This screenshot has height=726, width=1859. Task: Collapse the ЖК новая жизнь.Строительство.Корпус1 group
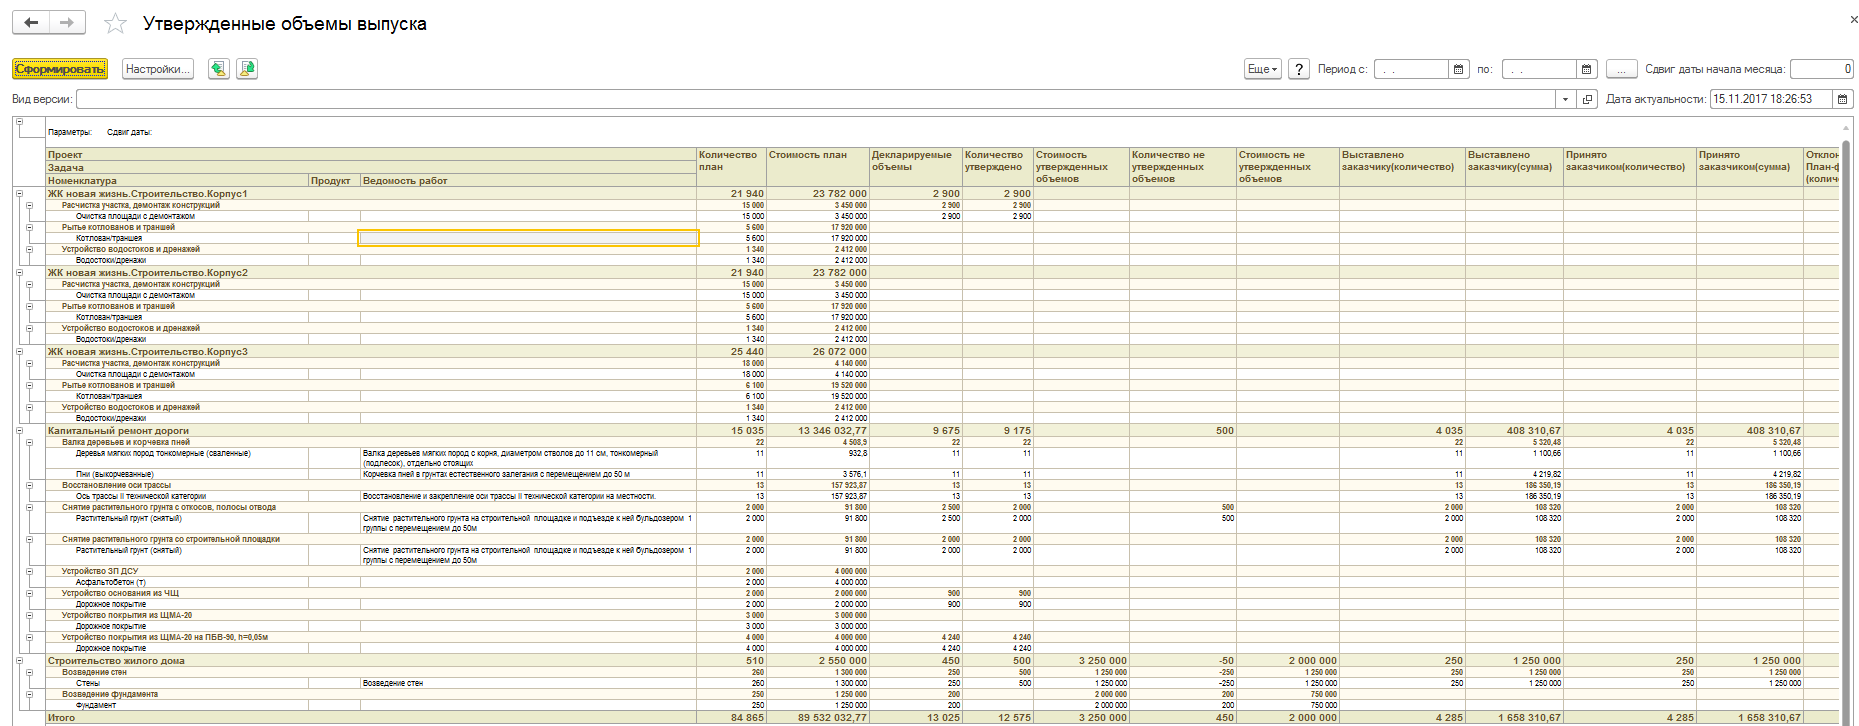[x=19, y=194]
